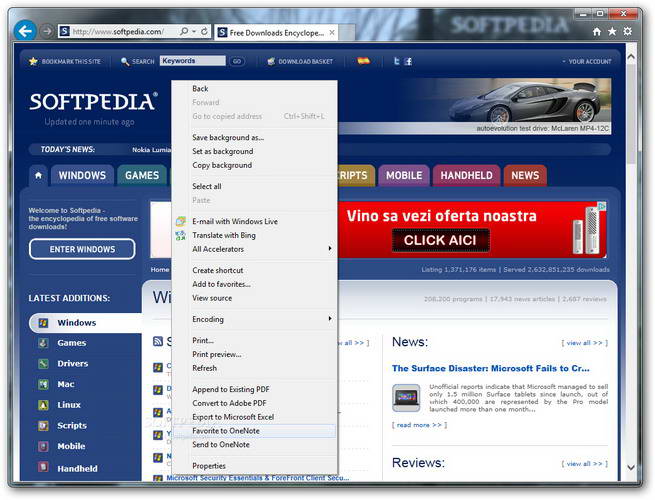
Task: Choose Save background as... menu item
Action: pyautogui.click(x=255, y=137)
